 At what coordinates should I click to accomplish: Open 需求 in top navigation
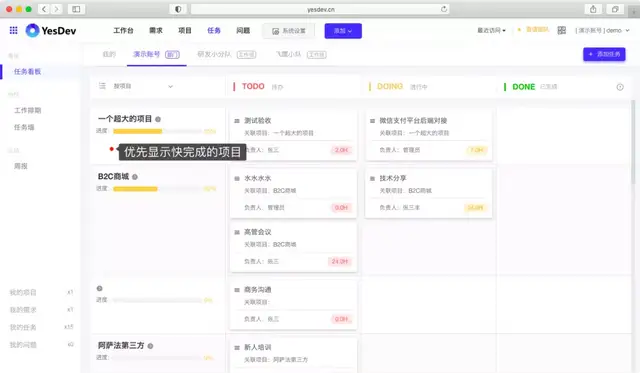pos(156,31)
